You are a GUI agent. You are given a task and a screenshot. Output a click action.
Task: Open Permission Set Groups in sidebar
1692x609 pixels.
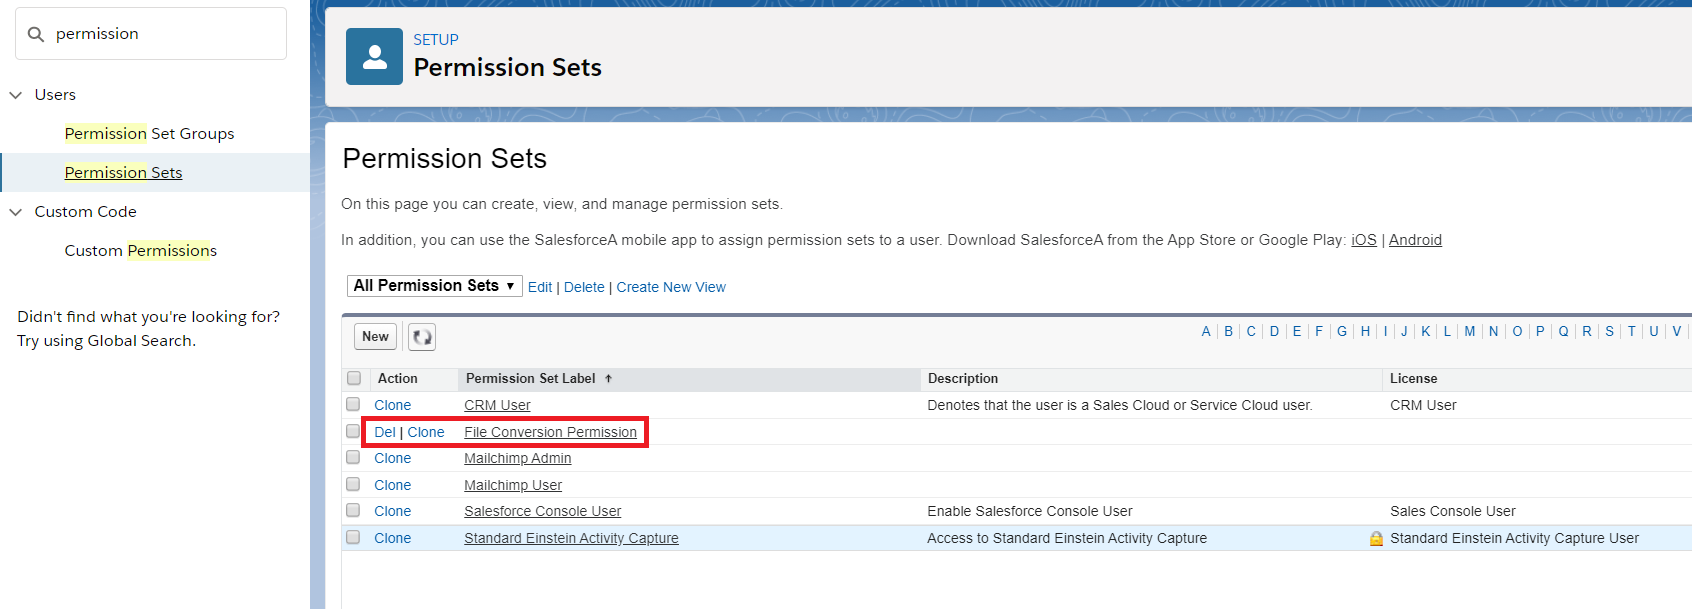pos(149,134)
